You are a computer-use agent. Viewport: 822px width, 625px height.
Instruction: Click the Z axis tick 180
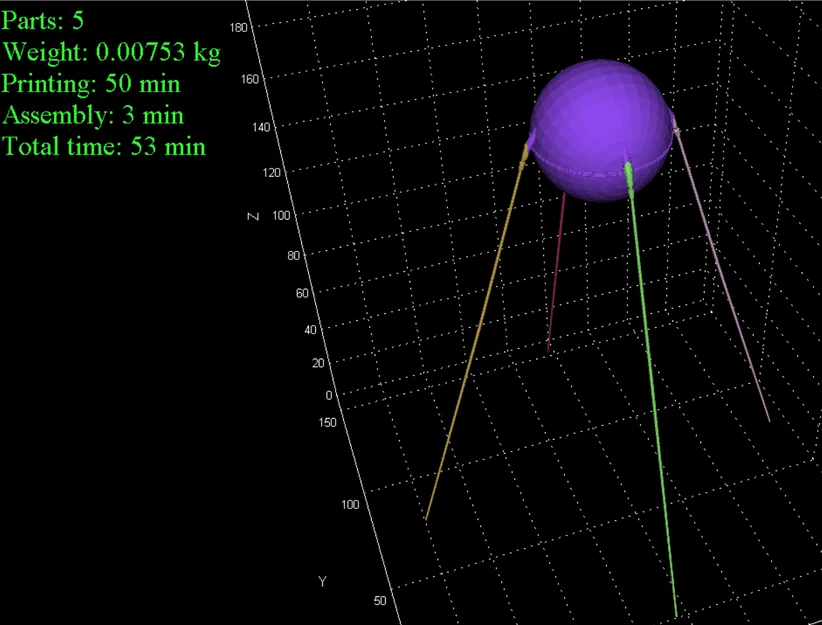tap(239, 28)
